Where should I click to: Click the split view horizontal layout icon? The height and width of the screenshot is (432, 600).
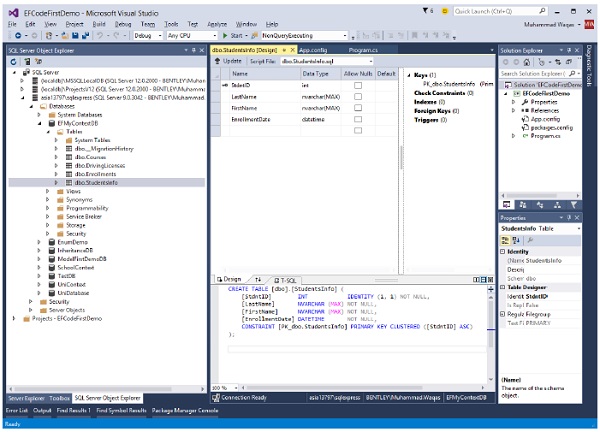483,280
